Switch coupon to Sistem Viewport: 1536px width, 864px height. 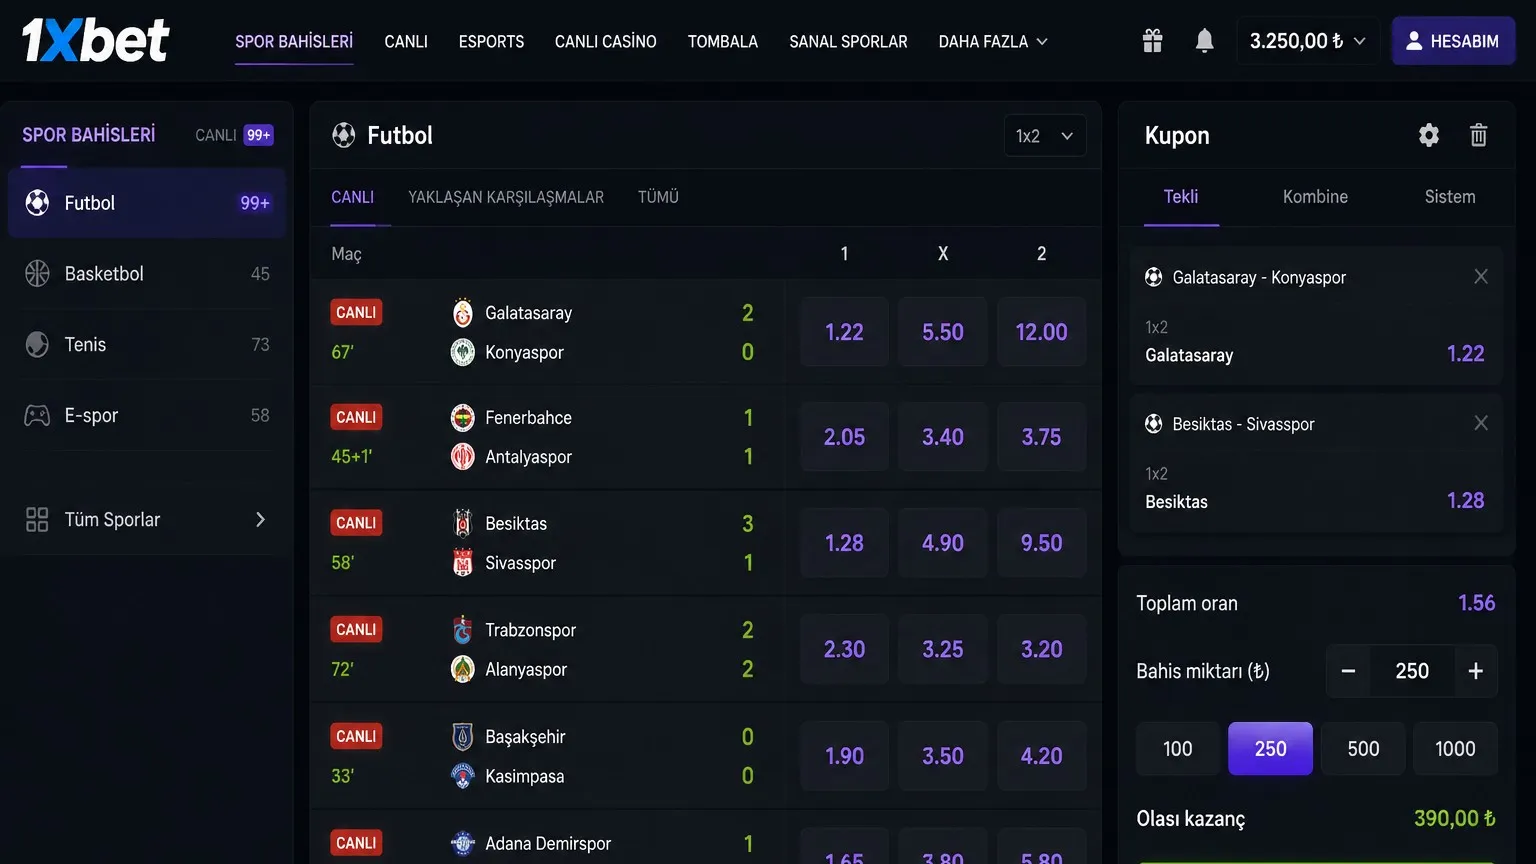point(1450,197)
